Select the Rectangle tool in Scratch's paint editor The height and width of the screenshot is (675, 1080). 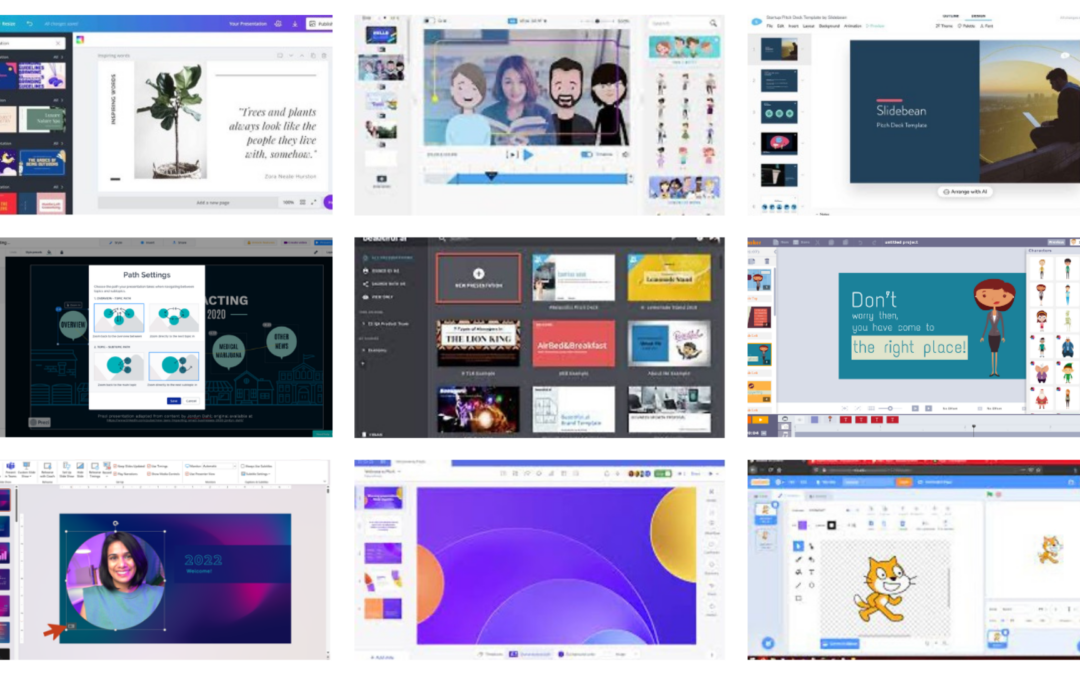coord(798,598)
